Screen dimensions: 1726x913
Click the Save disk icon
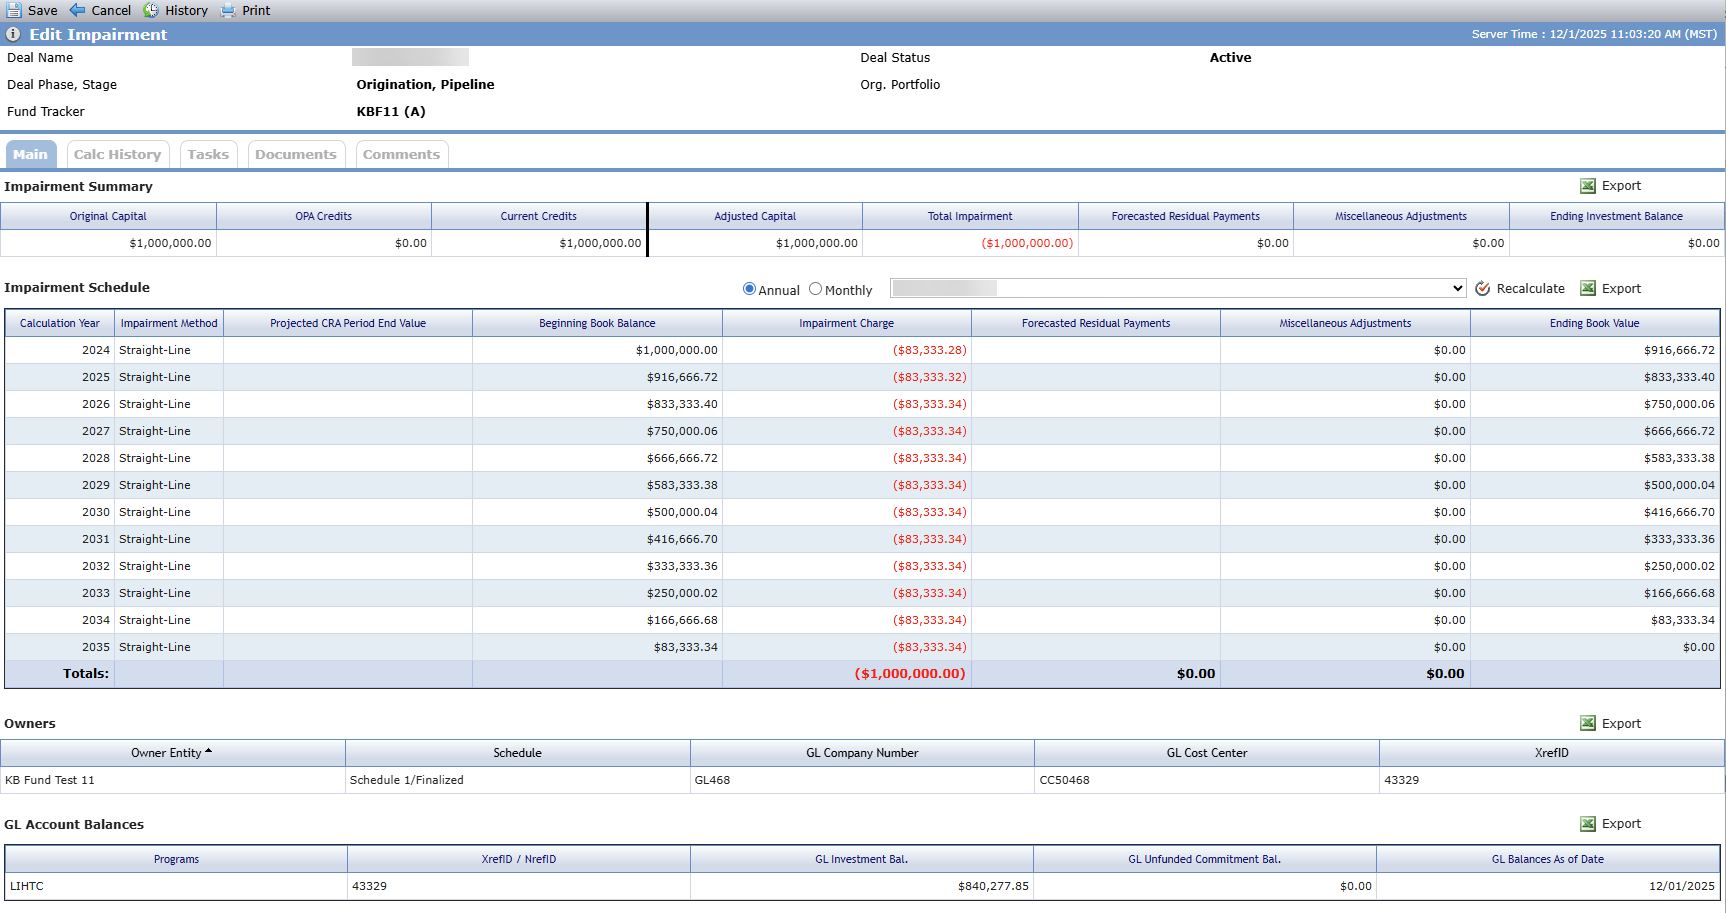coord(14,10)
